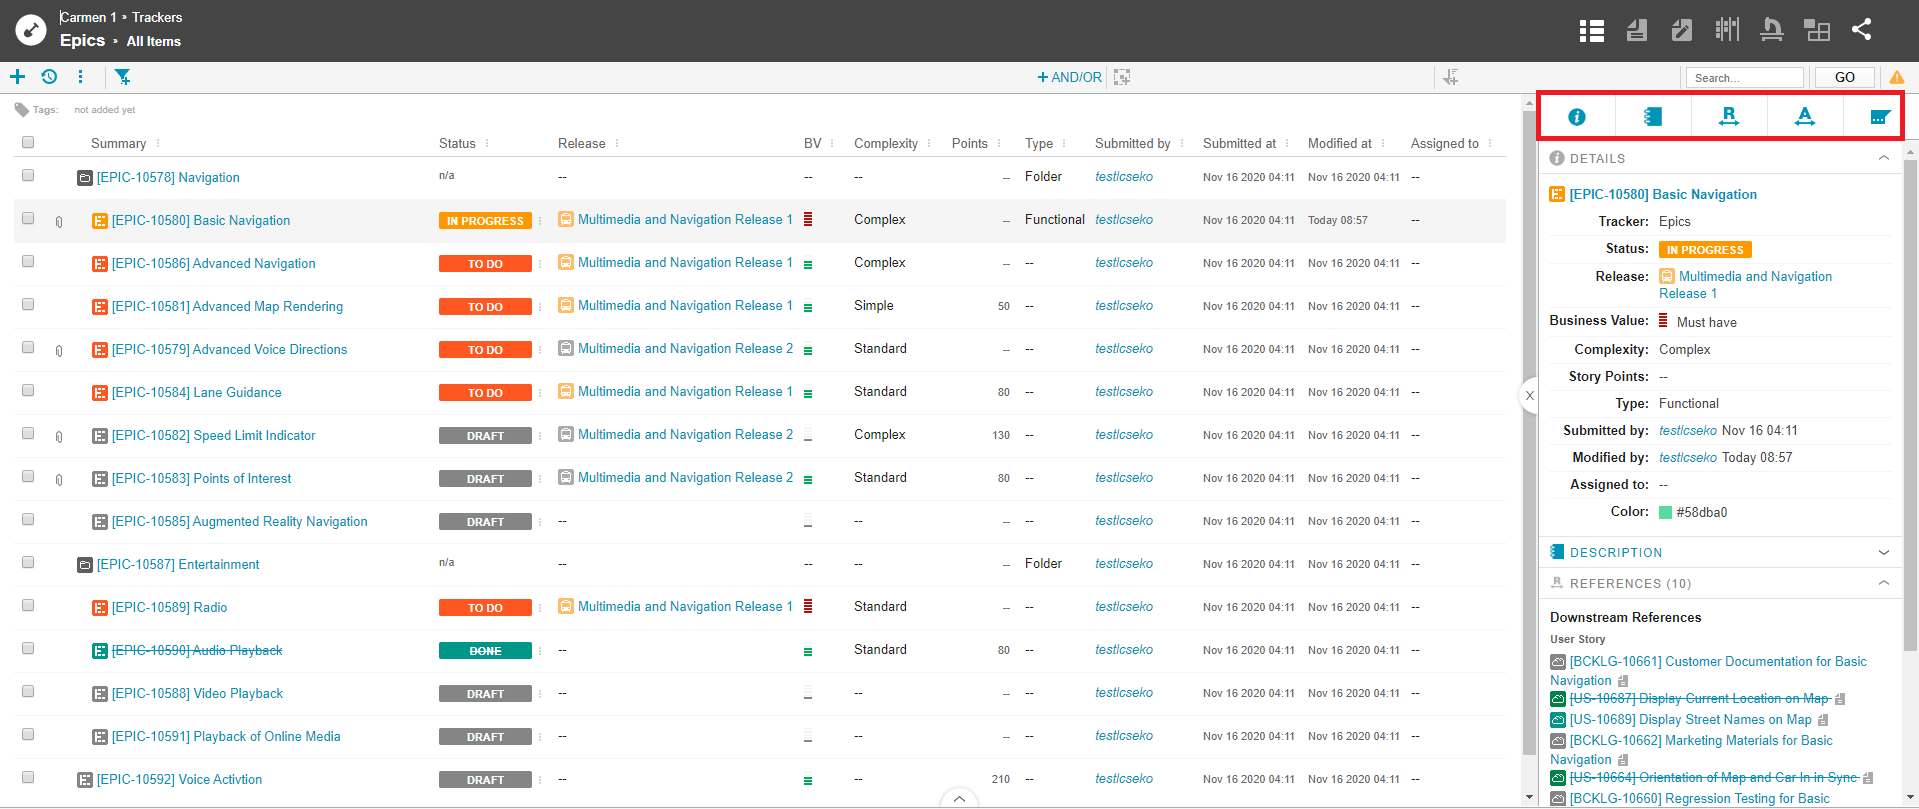
Task: Collapse the DETAILS section chevron
Action: tap(1884, 158)
